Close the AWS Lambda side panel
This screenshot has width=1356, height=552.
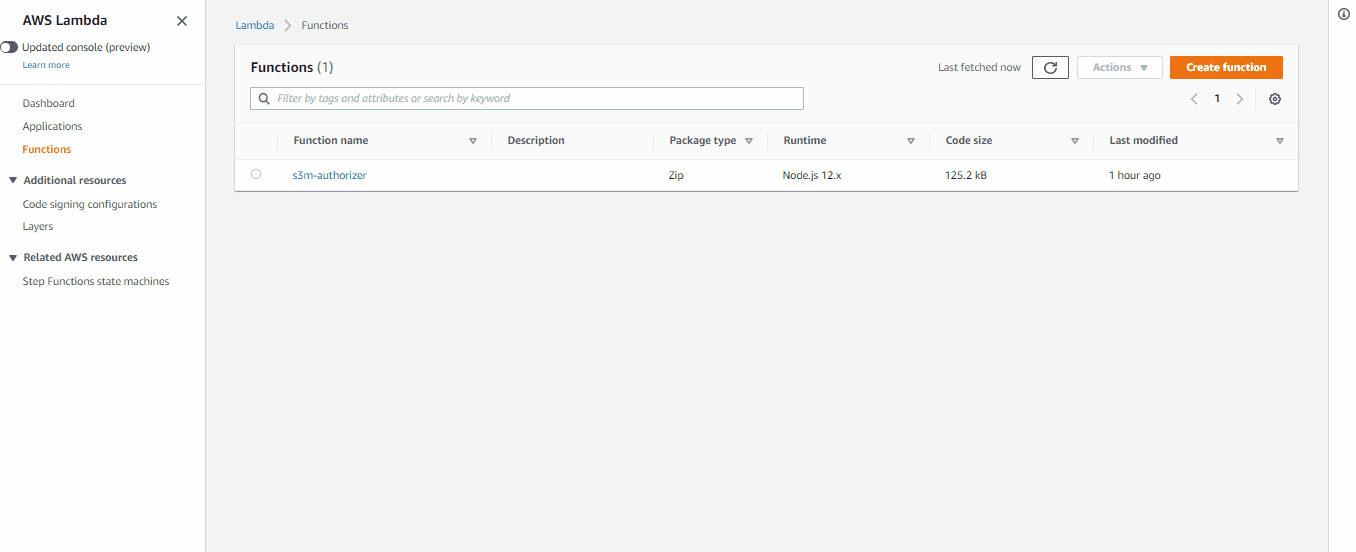pos(181,21)
